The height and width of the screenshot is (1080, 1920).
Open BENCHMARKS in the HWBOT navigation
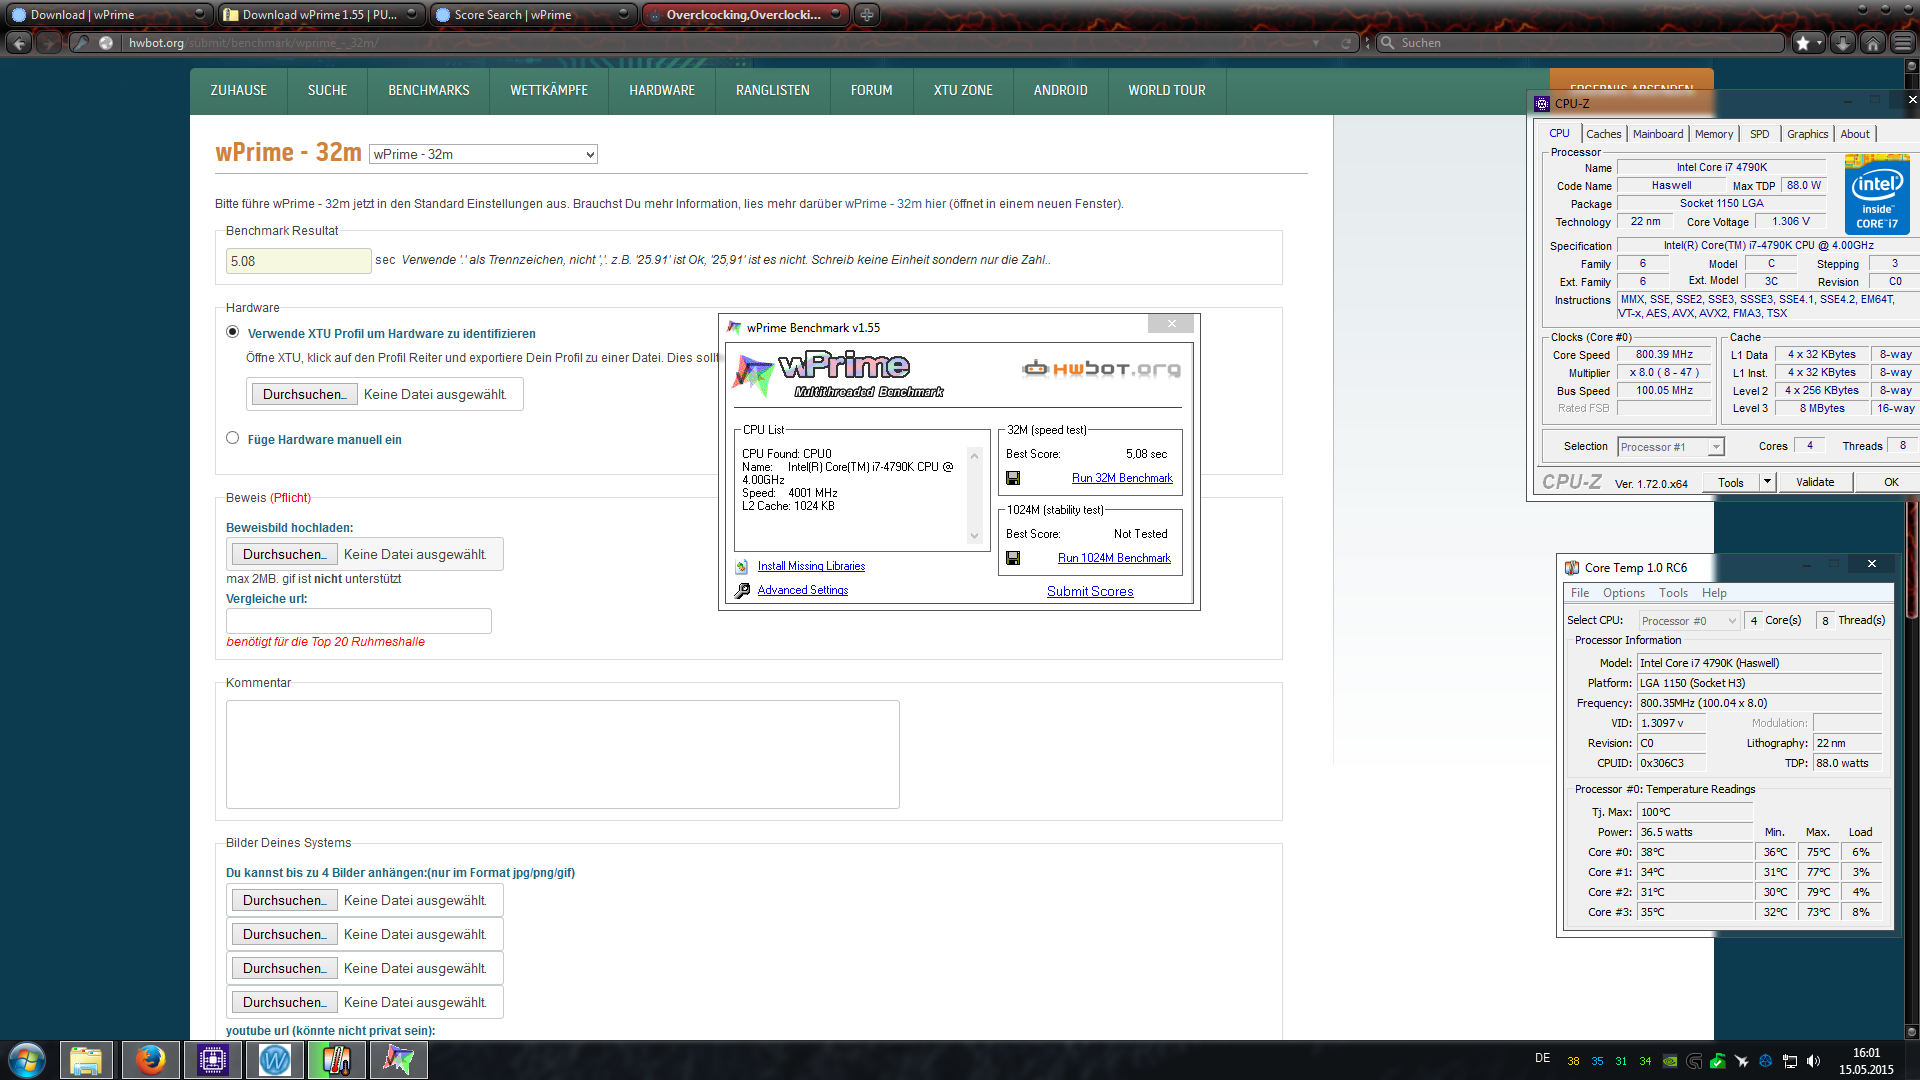click(429, 90)
